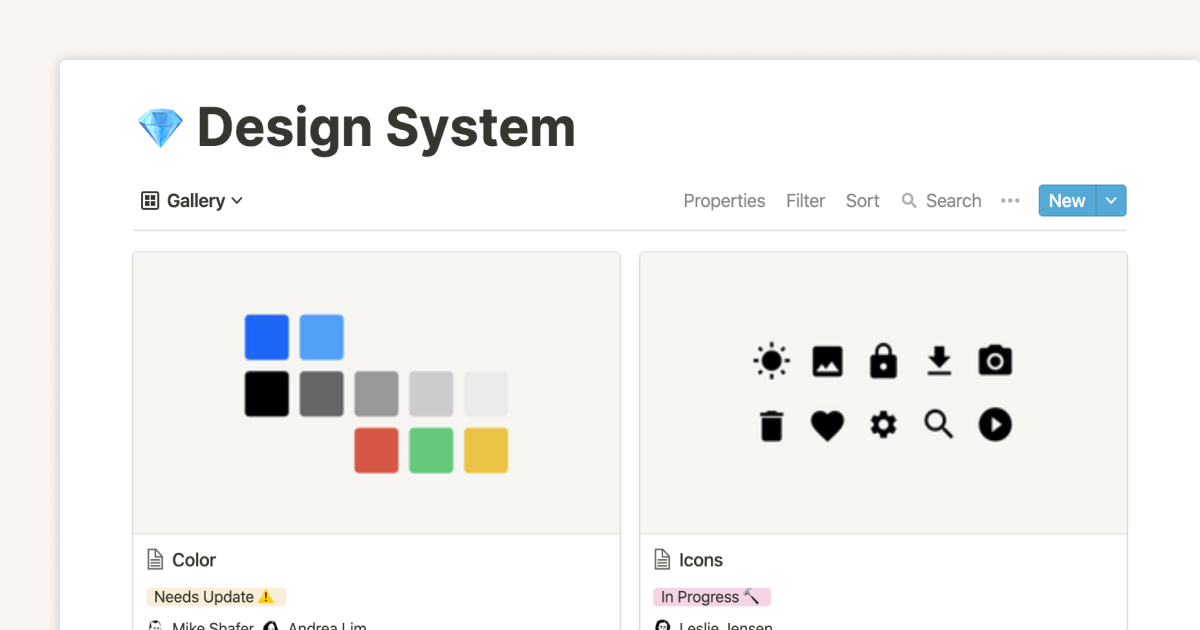Open the Filter menu
This screenshot has width=1200, height=630.
click(x=805, y=201)
